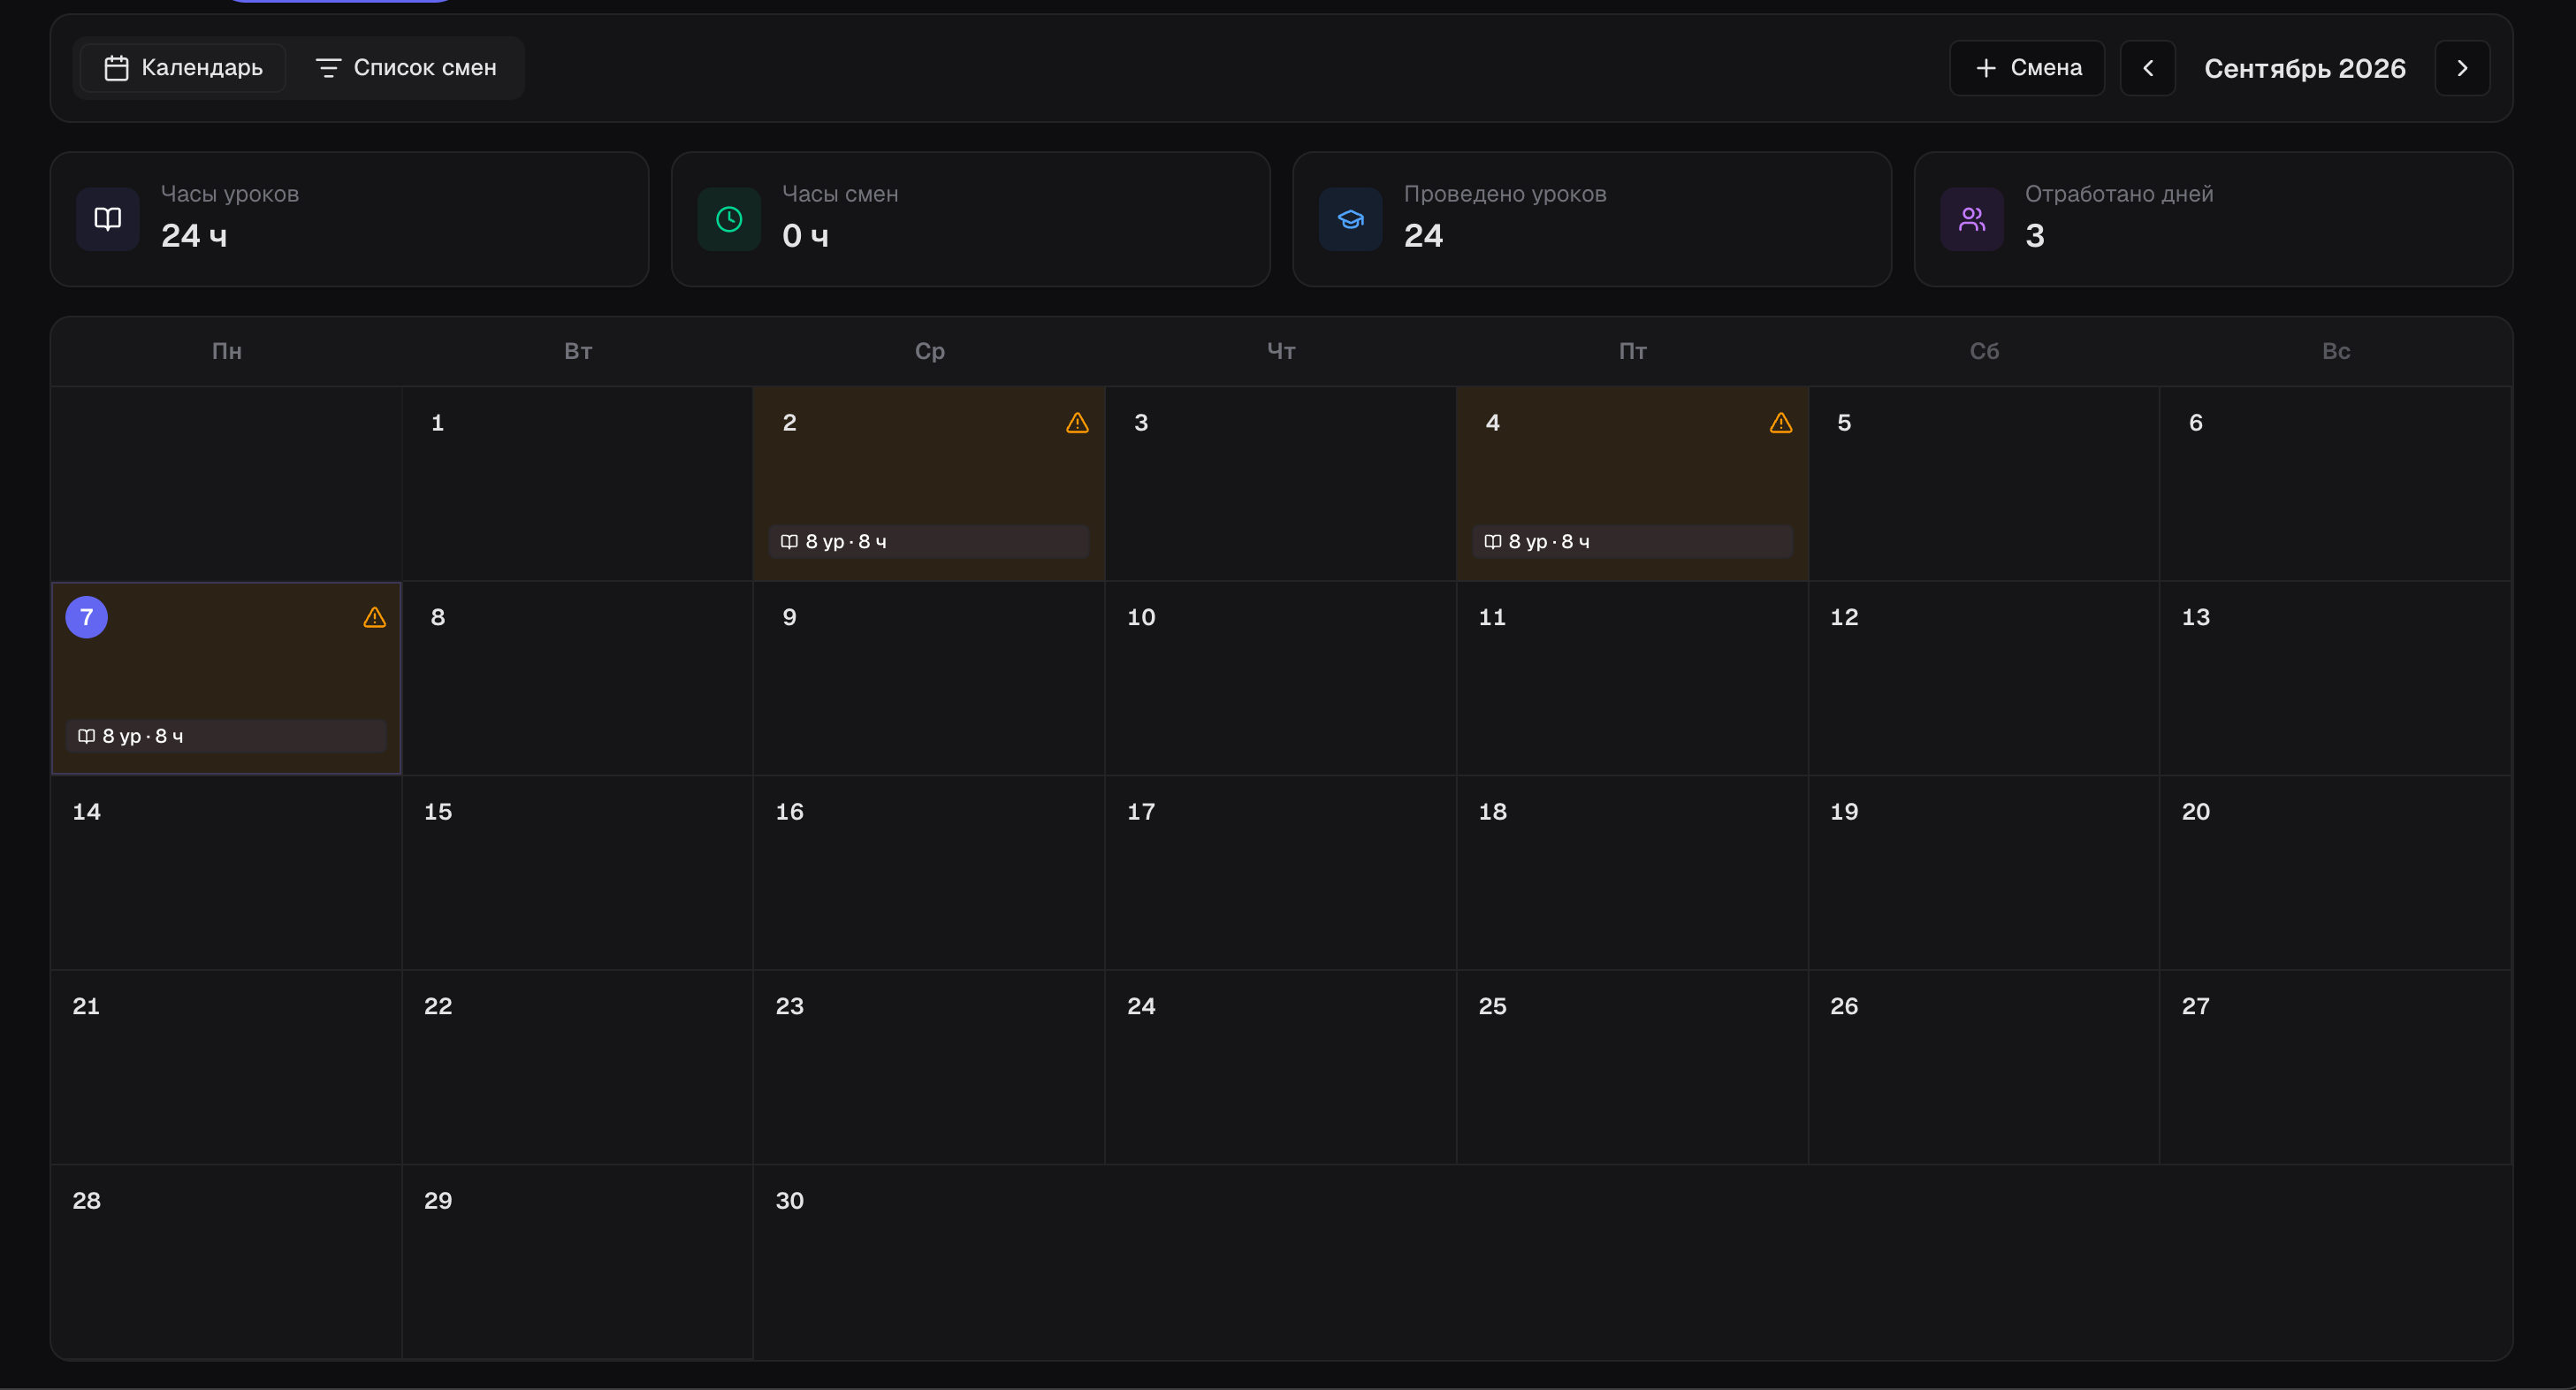Select day 28 in the calendar
2576x1390 pixels.
point(226,1261)
